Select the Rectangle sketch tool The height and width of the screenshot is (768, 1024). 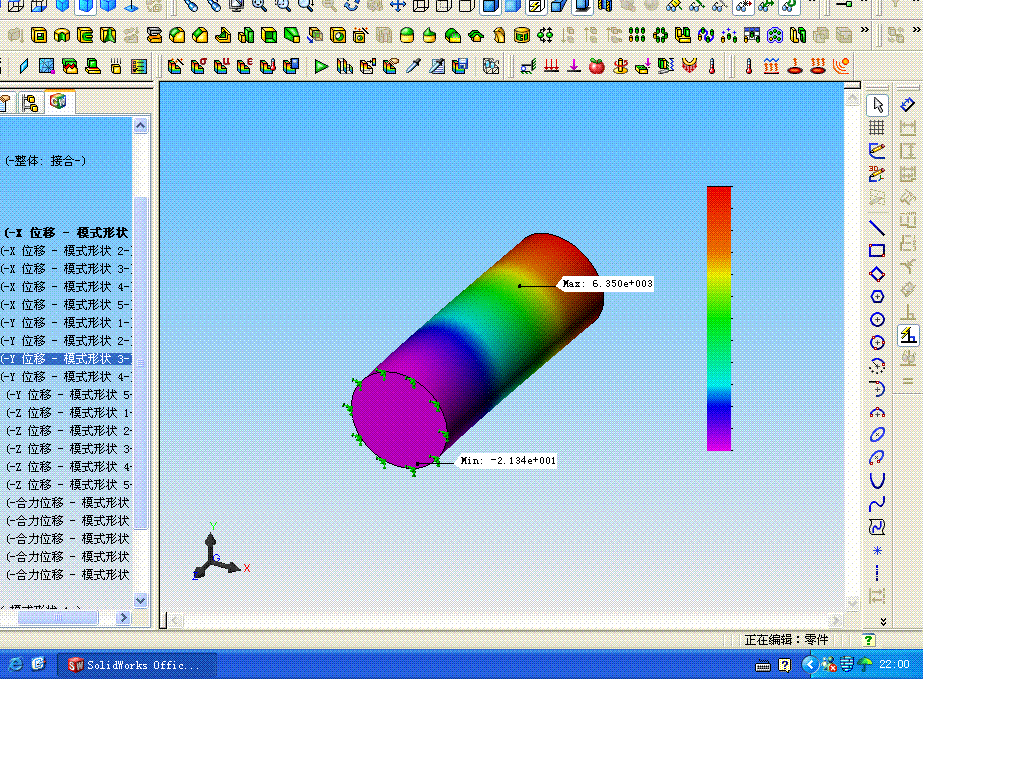pos(877,251)
